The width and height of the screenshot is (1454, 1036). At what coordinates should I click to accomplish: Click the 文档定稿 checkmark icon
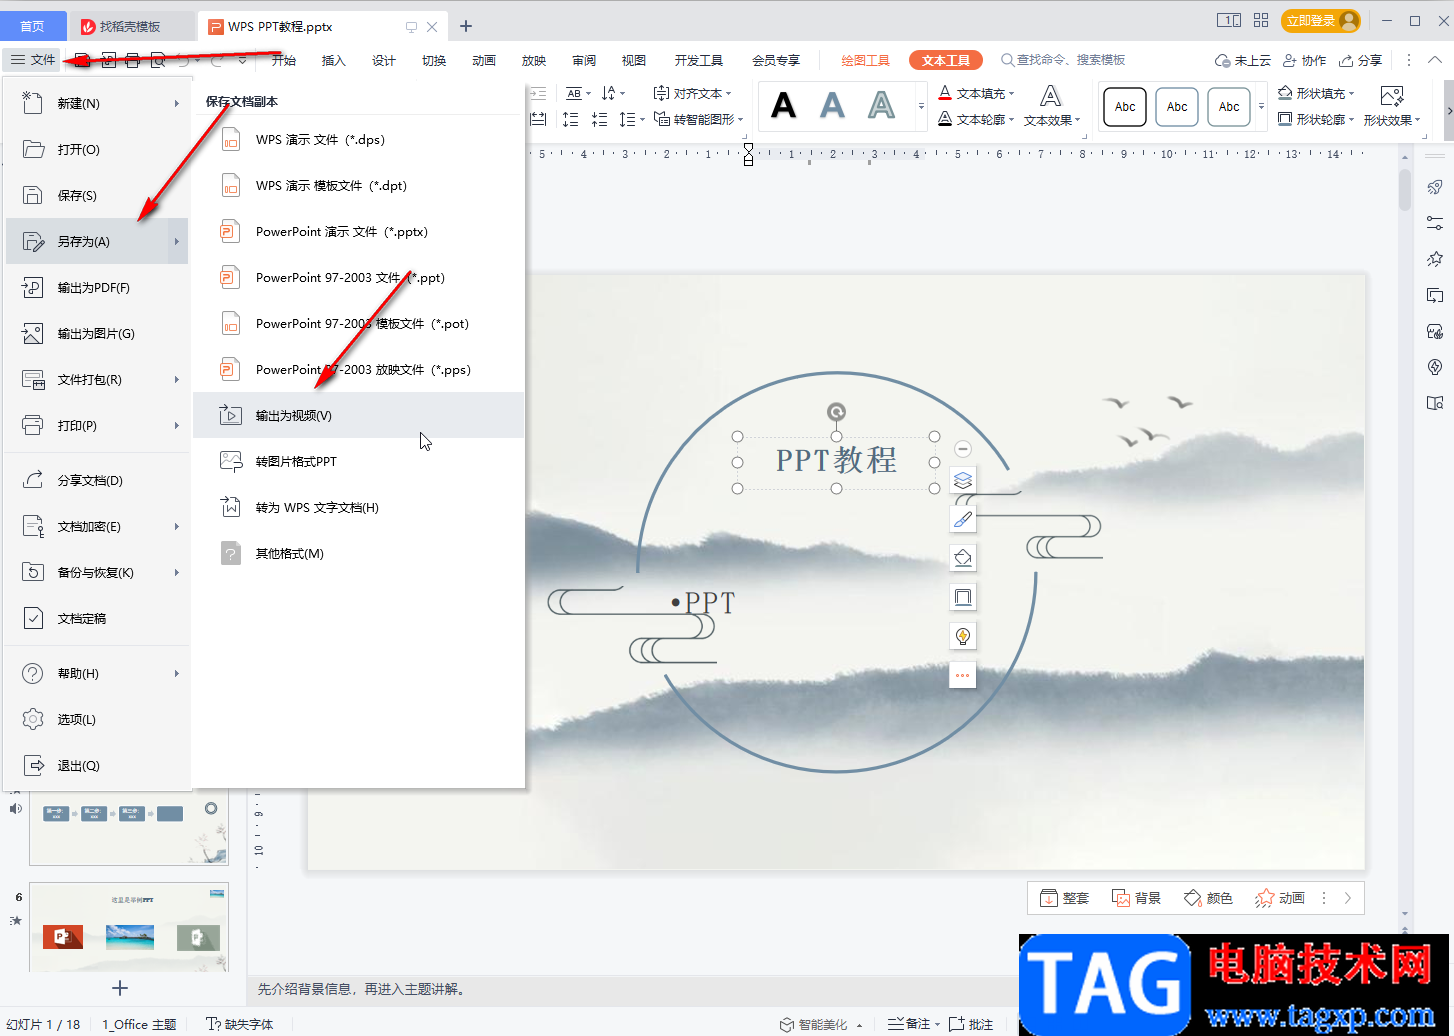coord(33,618)
